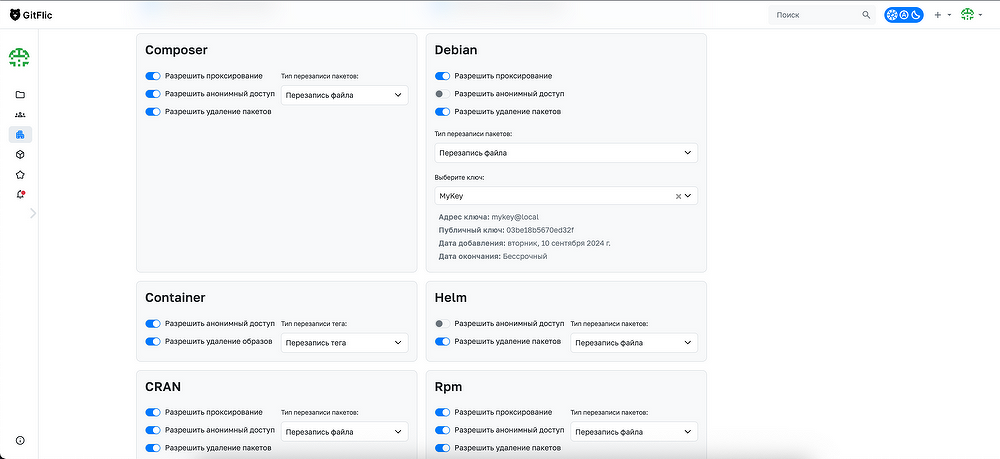Expand the Debian key selection dropdown

pos(688,196)
